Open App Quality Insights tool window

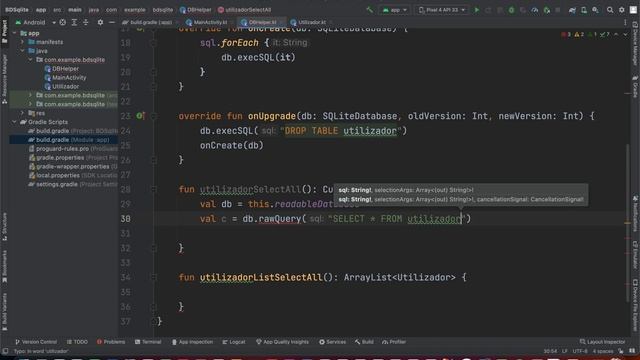pos(282,342)
